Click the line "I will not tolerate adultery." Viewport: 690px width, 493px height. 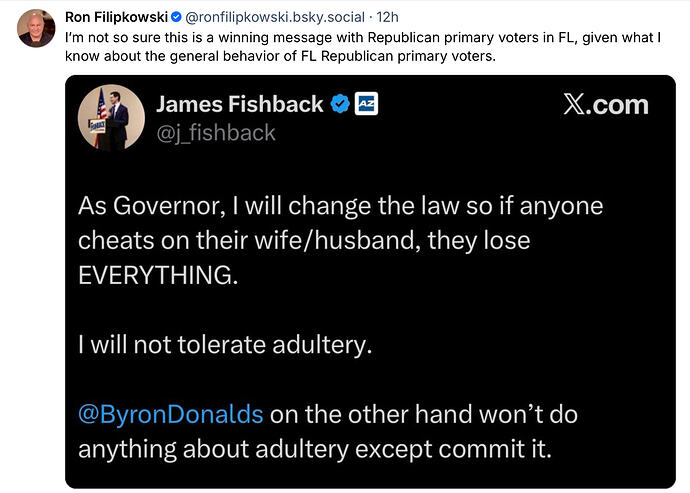tap(225, 345)
